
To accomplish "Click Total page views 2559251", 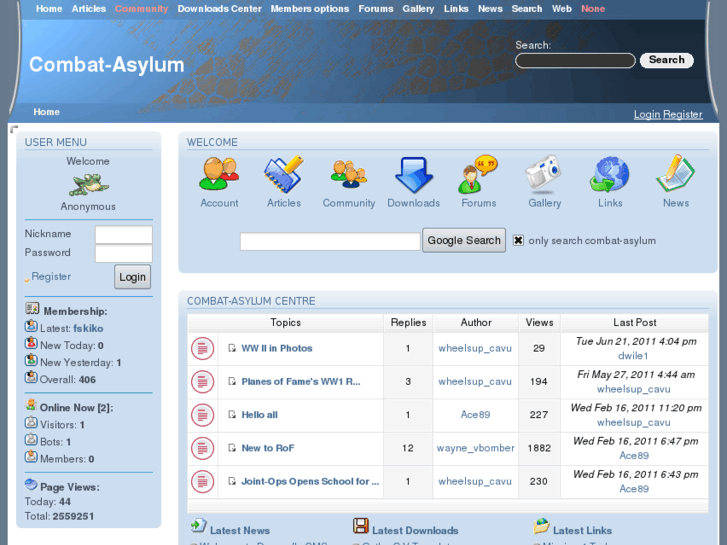I will click(x=73, y=516).
